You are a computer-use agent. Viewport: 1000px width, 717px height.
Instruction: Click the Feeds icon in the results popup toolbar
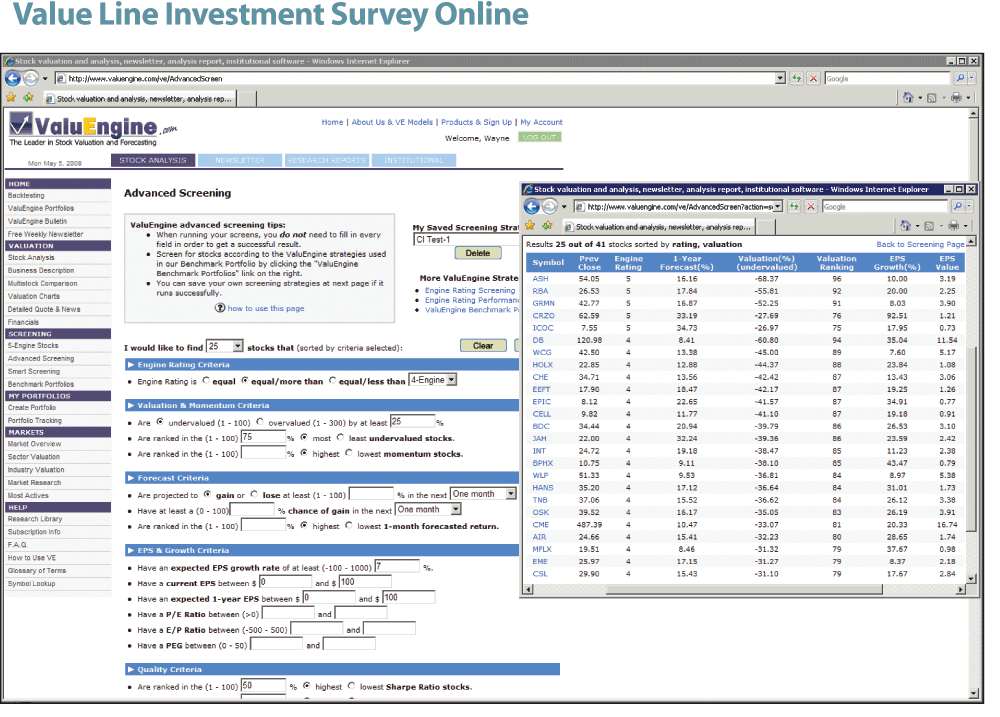tap(929, 226)
